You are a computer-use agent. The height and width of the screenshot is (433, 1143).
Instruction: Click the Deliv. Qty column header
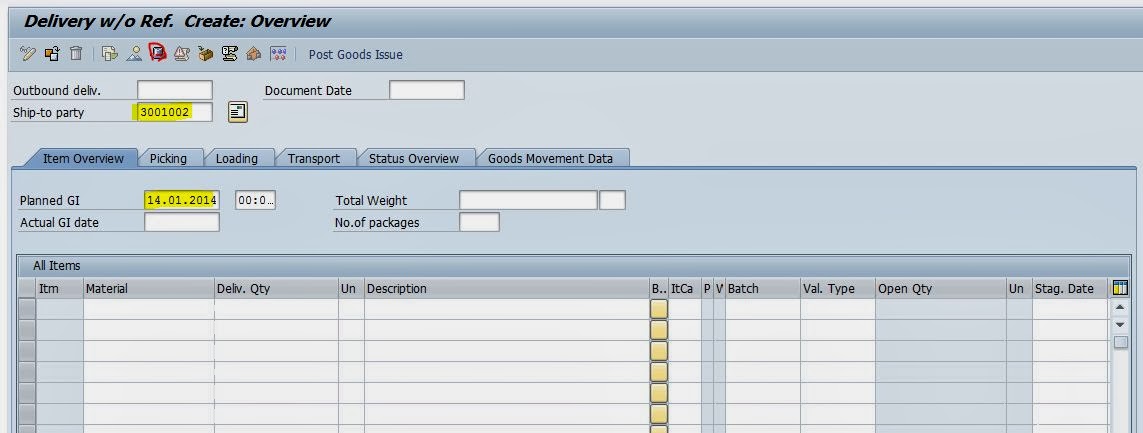pos(276,289)
